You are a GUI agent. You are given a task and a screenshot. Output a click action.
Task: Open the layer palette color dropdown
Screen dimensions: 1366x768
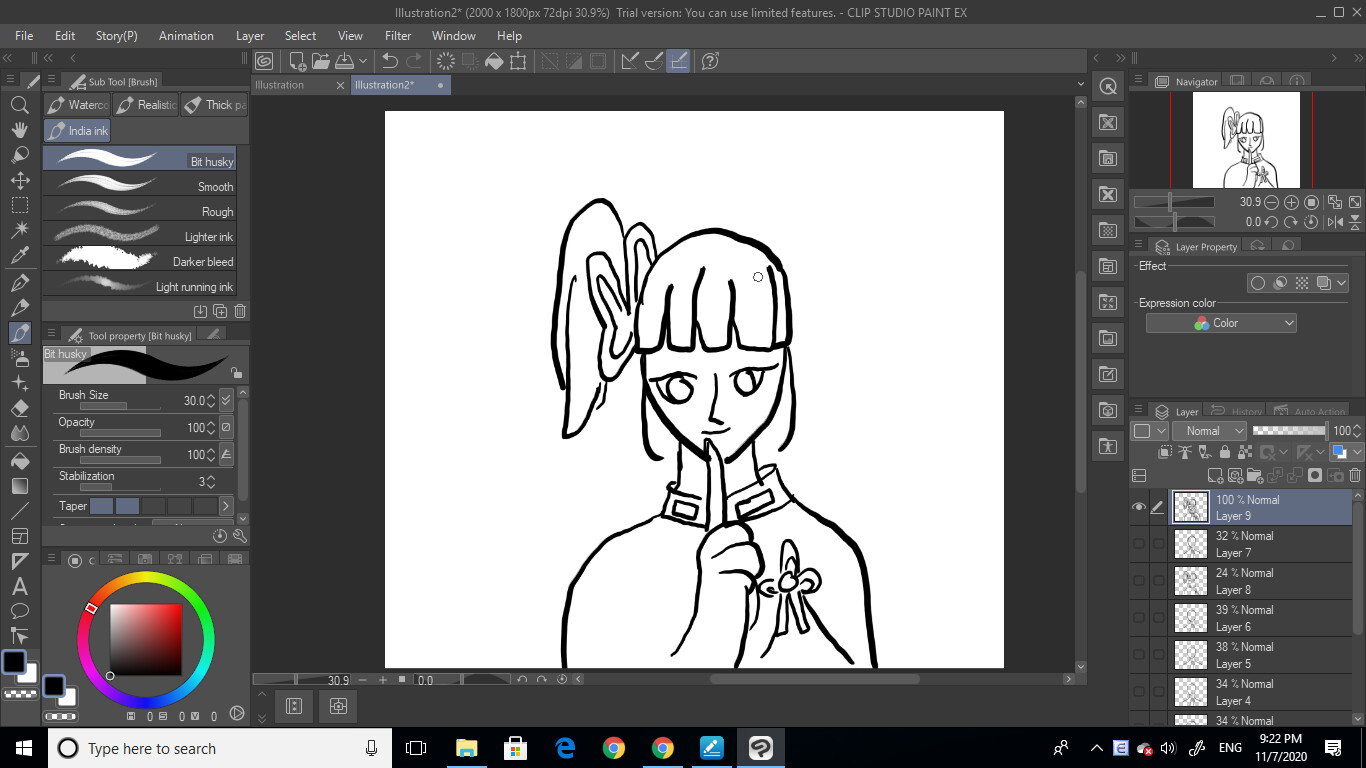click(x=1150, y=431)
